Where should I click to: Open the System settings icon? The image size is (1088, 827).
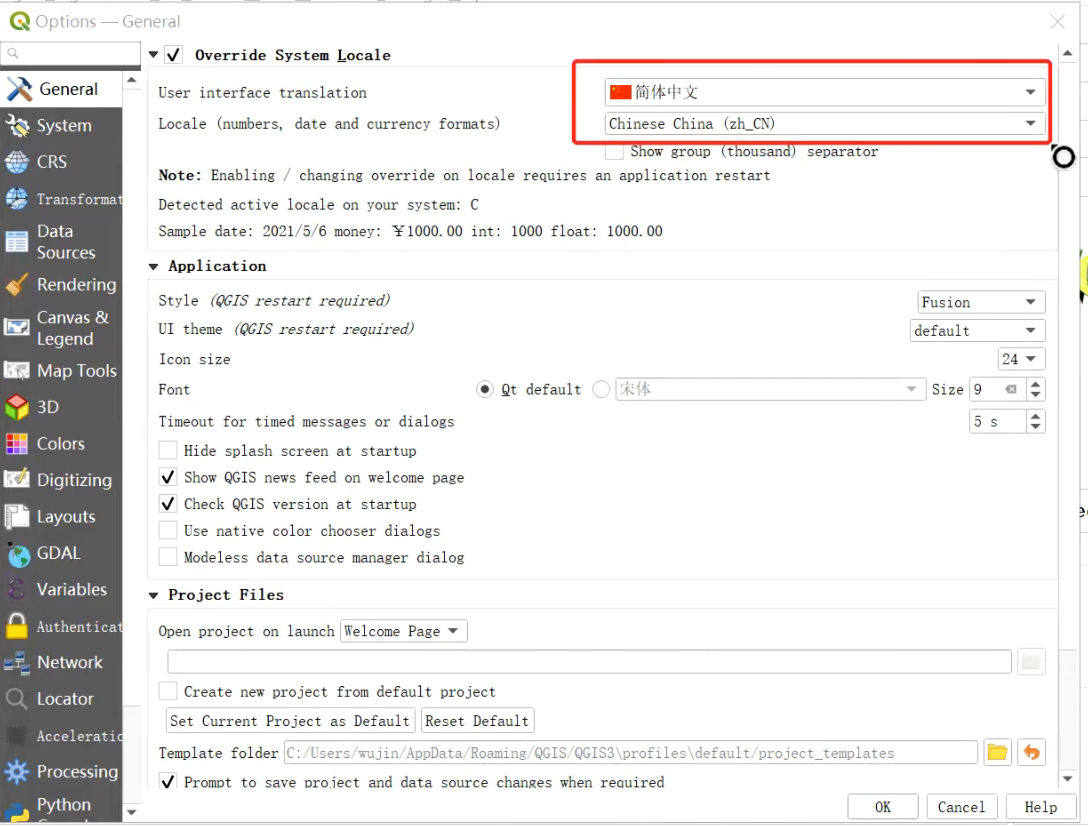pyautogui.click(x=17, y=126)
